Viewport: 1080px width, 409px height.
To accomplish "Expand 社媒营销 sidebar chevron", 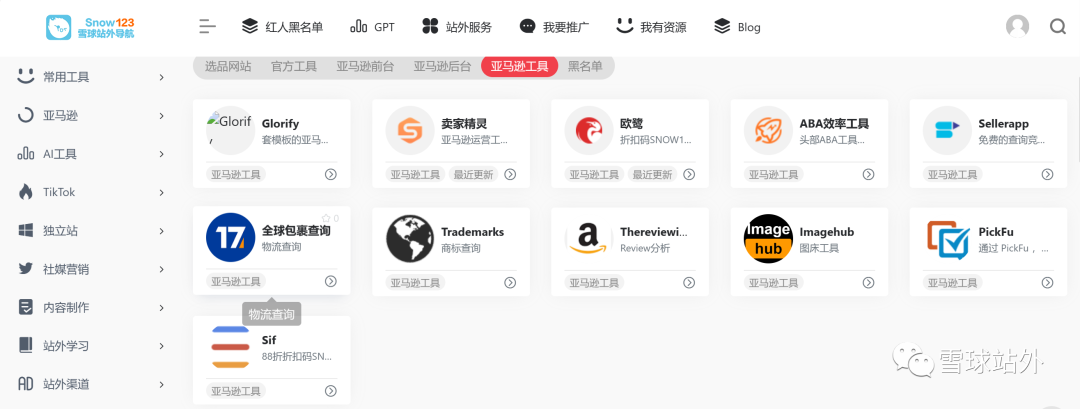I will [x=161, y=269].
